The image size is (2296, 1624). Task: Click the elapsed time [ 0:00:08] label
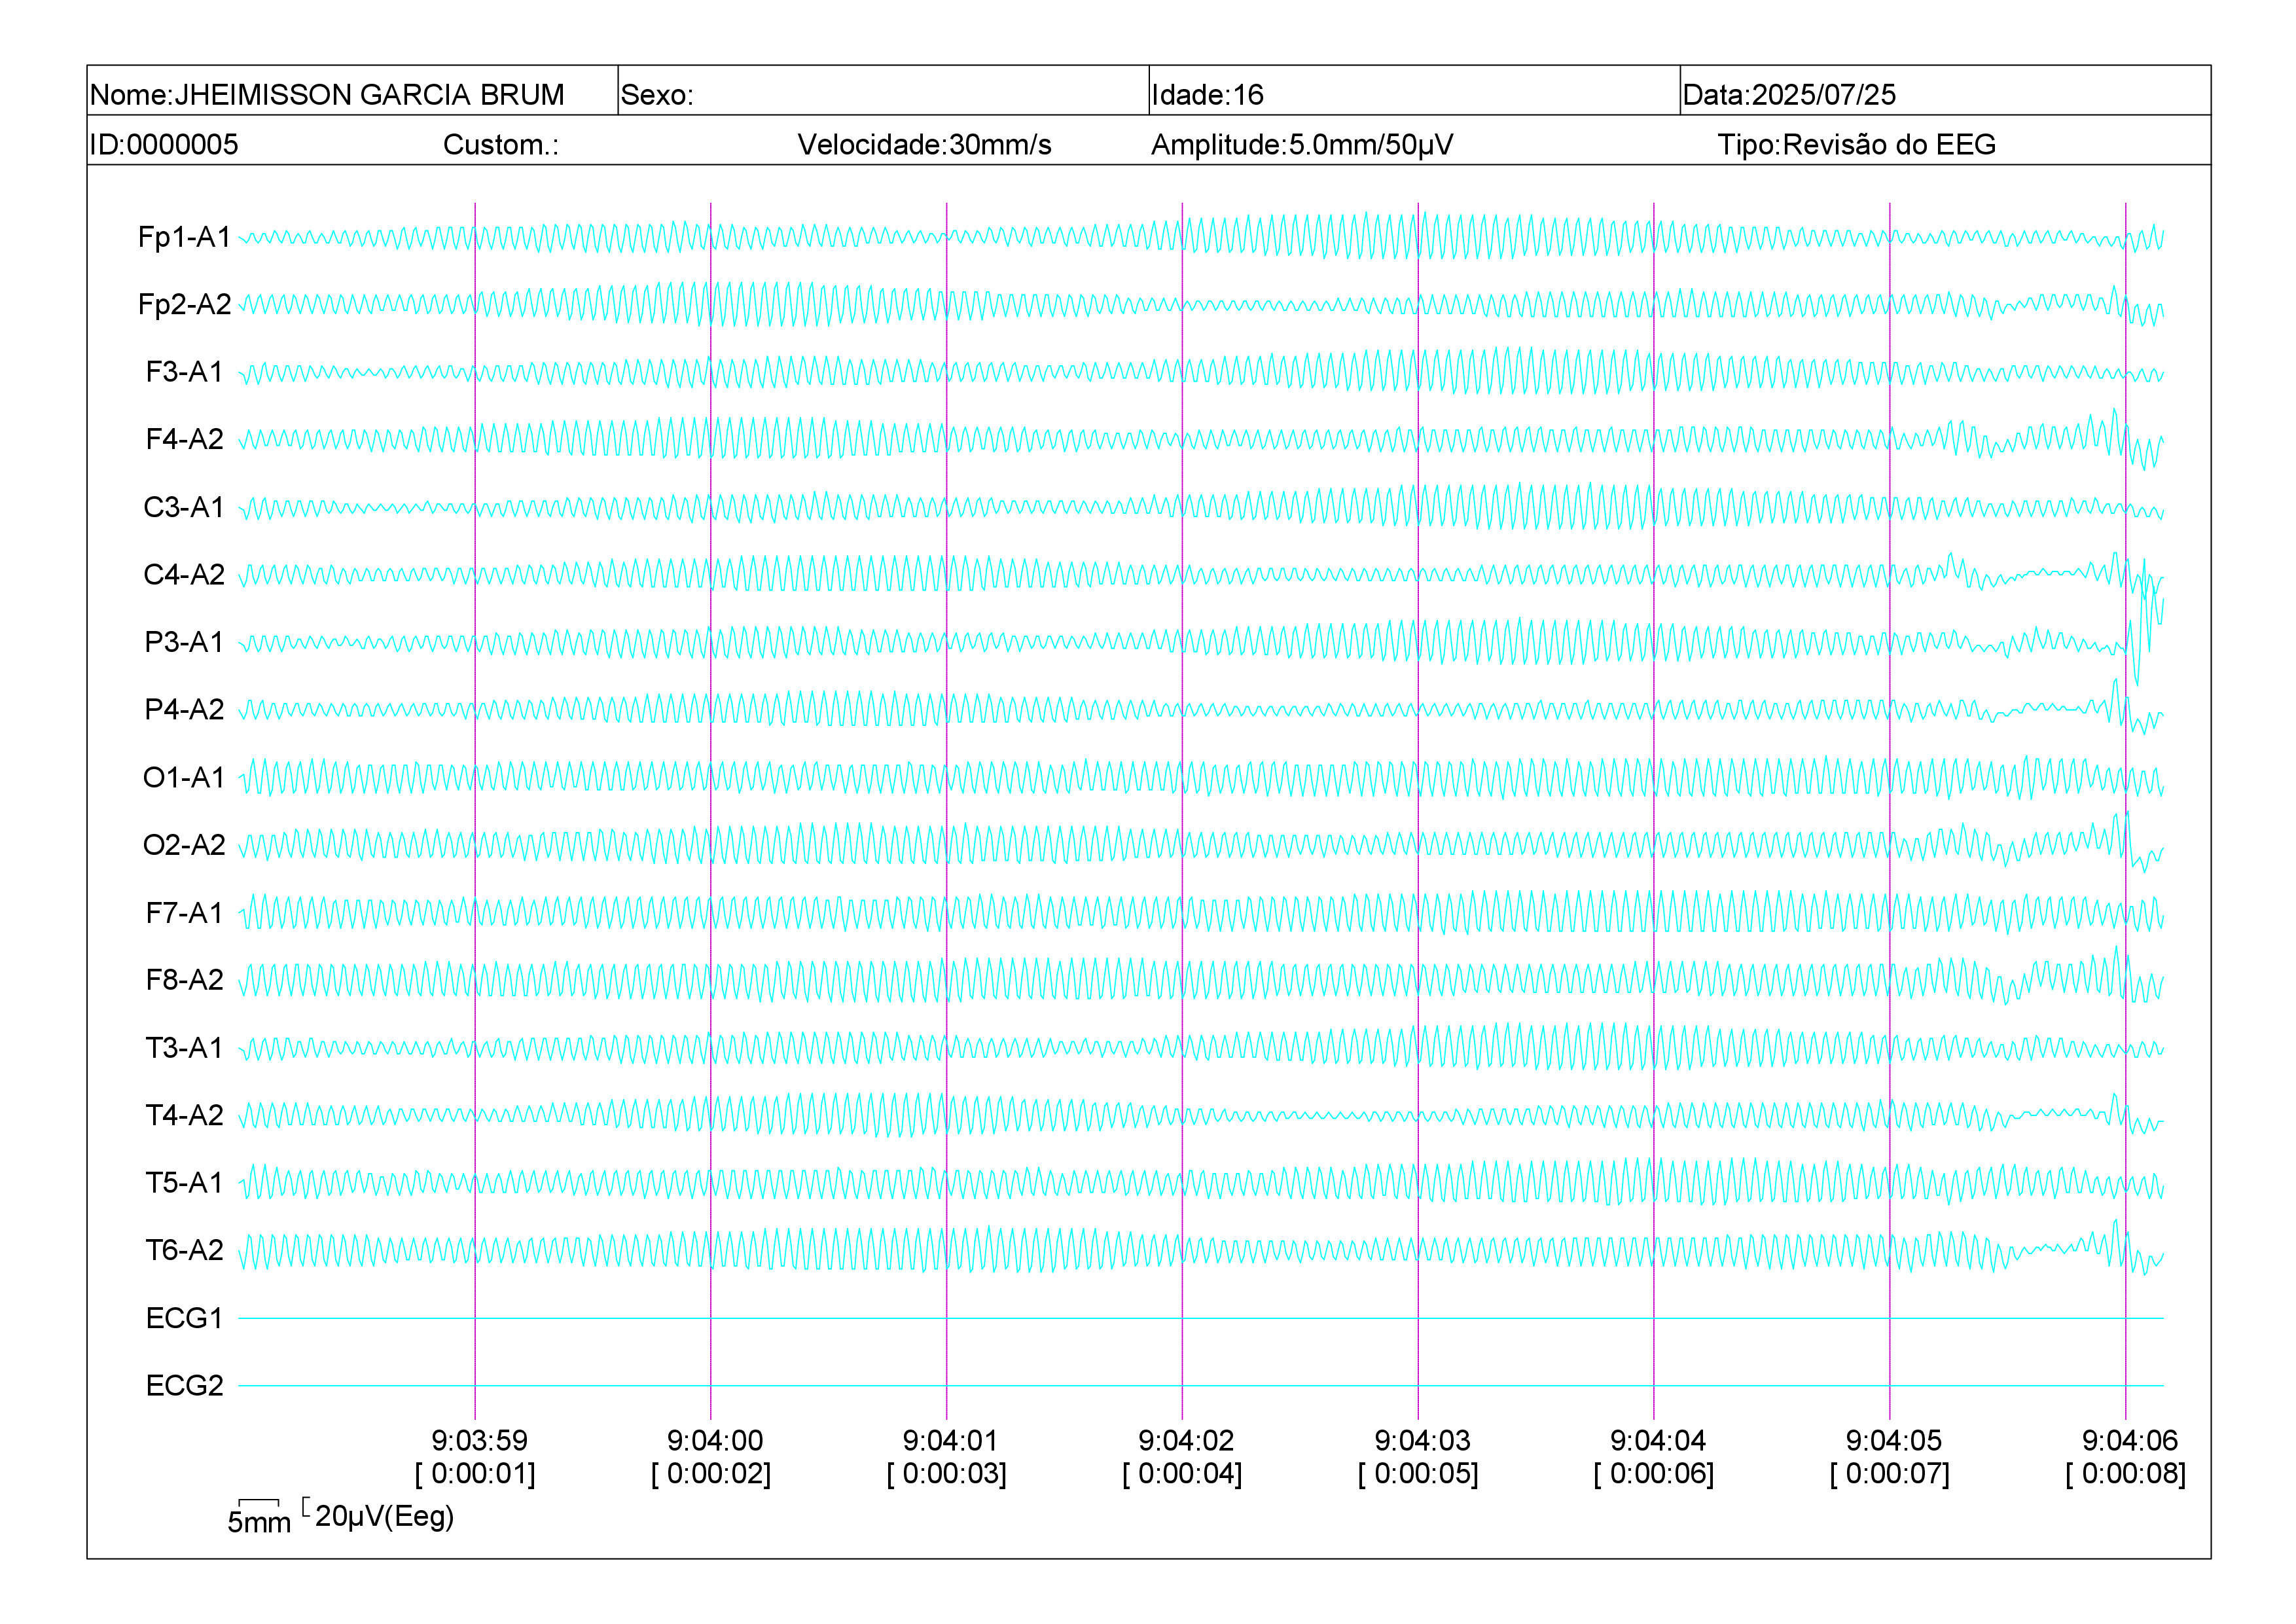click(2126, 1474)
